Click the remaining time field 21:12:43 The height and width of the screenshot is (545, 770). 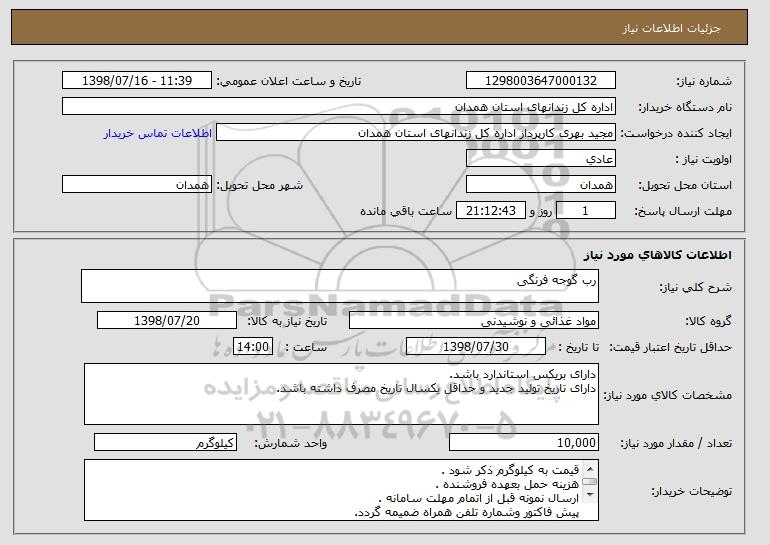[491, 211]
